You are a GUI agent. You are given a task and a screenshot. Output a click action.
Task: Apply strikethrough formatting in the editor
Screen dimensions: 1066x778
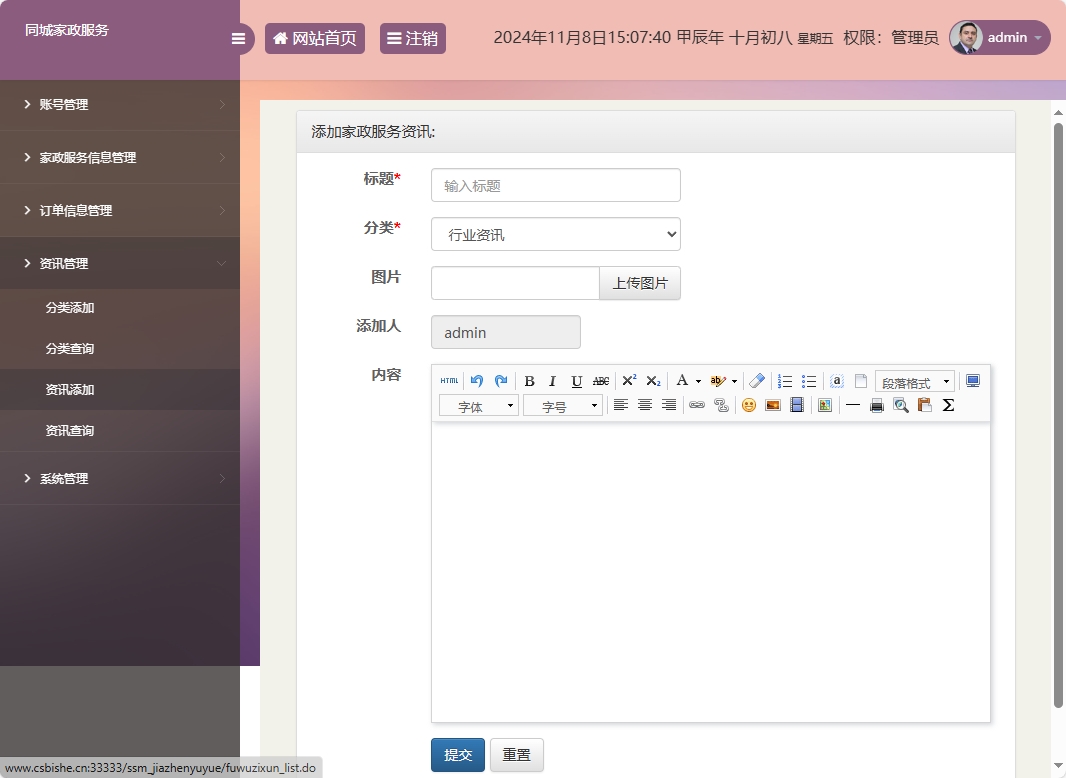[600, 381]
